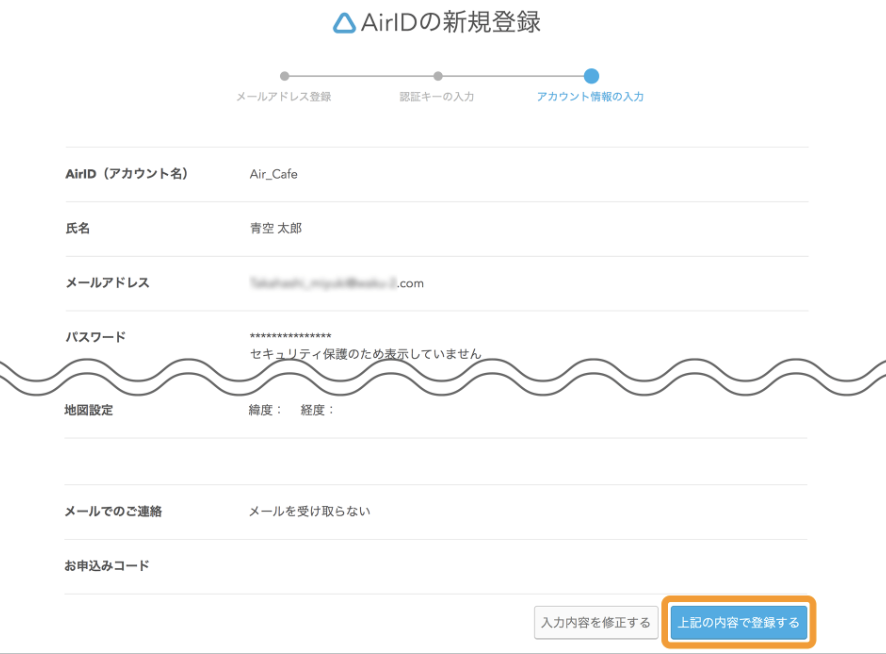Click the 青空 太郎 name value
The height and width of the screenshot is (654, 886).
[276, 228]
